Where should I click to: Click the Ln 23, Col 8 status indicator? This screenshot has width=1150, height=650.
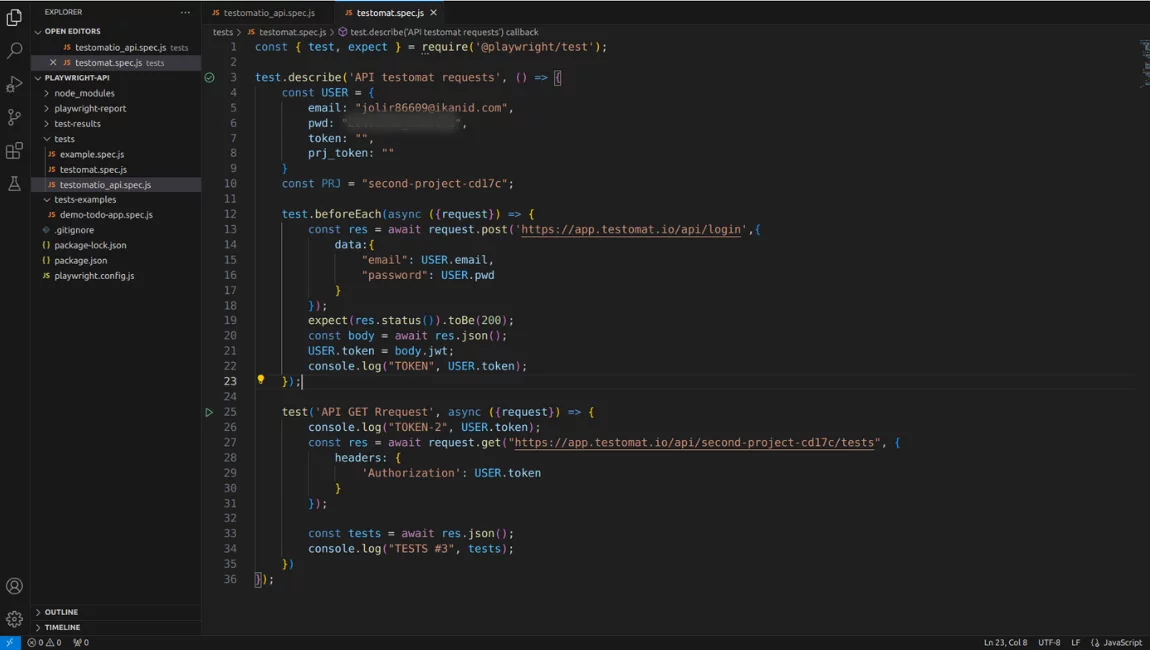(x=1005, y=643)
